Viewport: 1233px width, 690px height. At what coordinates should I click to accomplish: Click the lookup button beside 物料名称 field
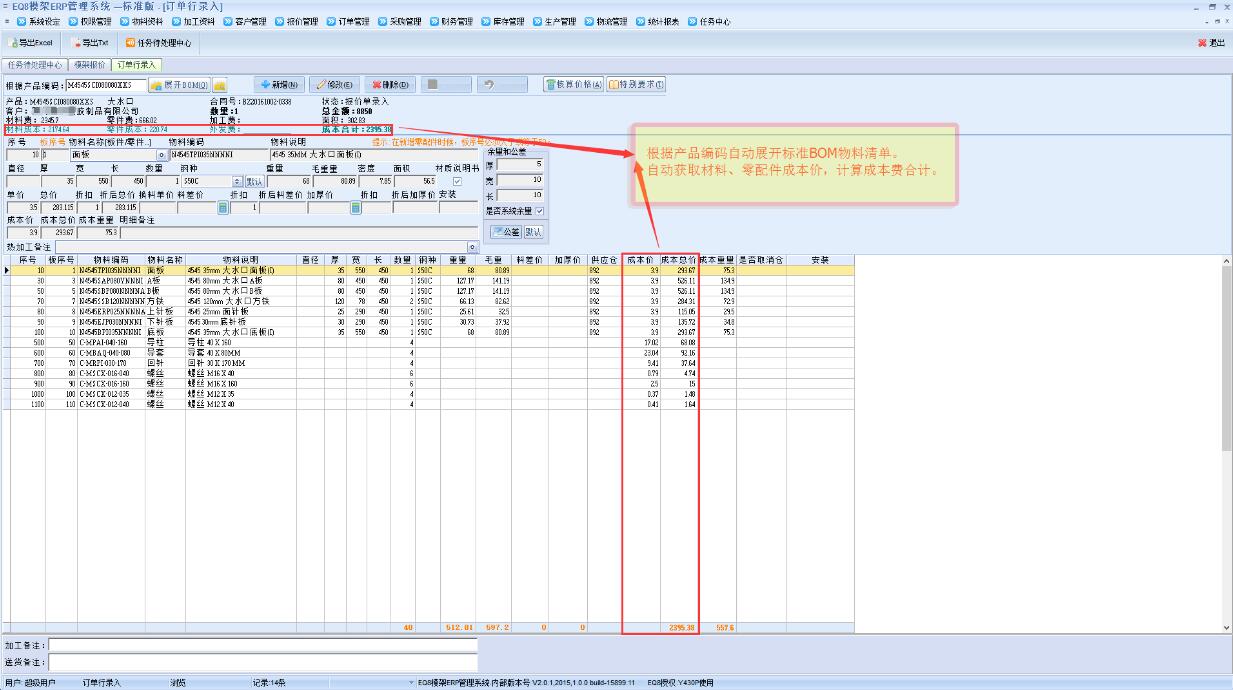point(162,155)
